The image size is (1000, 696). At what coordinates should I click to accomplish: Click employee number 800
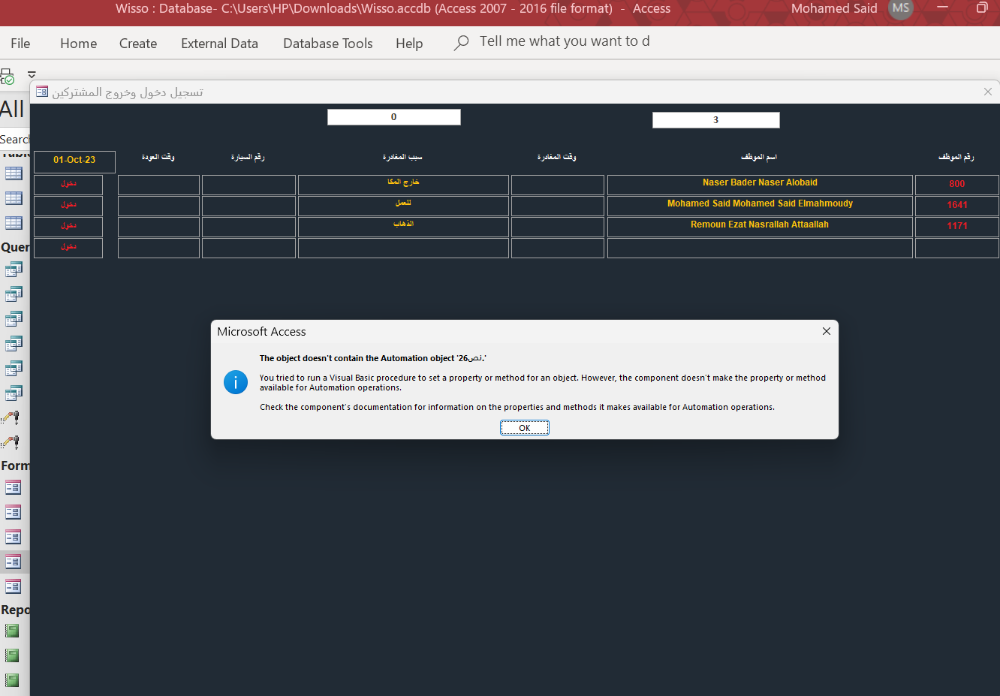957,184
